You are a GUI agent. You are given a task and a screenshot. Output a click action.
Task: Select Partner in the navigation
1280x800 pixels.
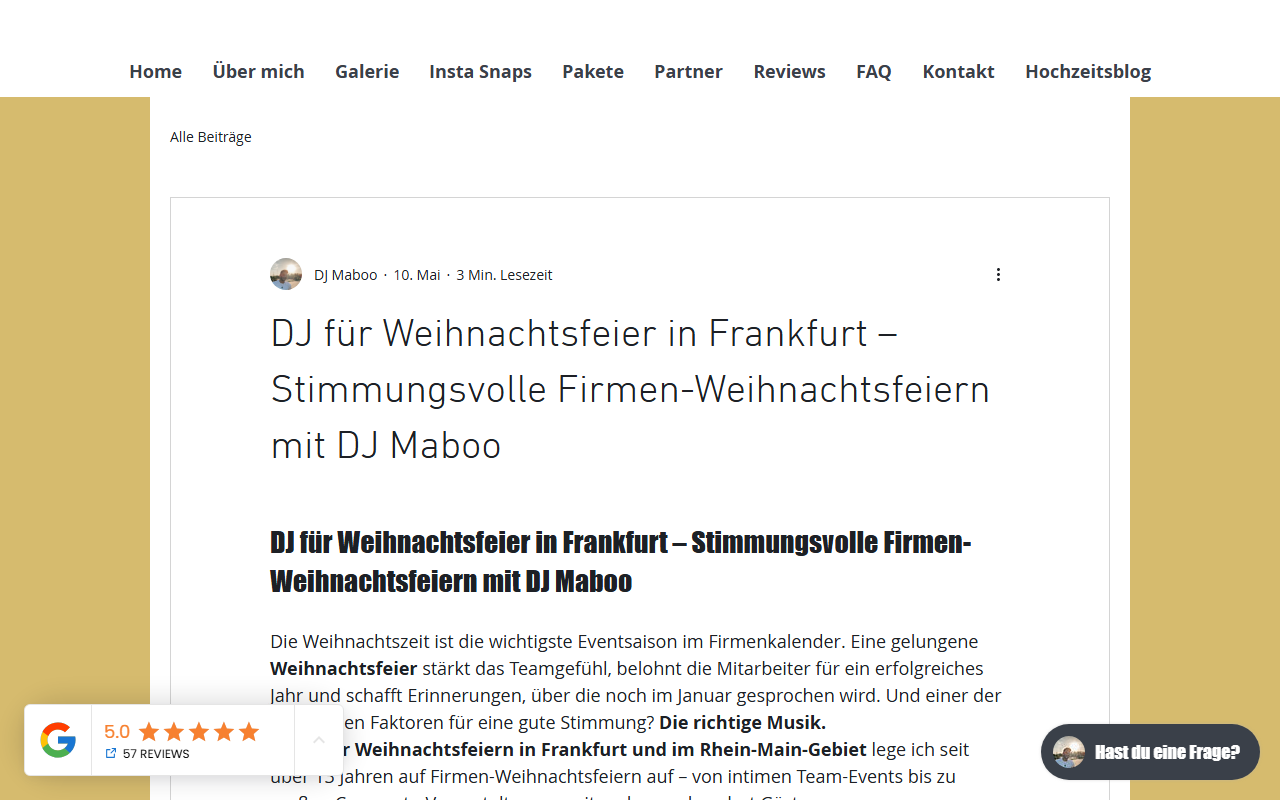click(x=689, y=71)
